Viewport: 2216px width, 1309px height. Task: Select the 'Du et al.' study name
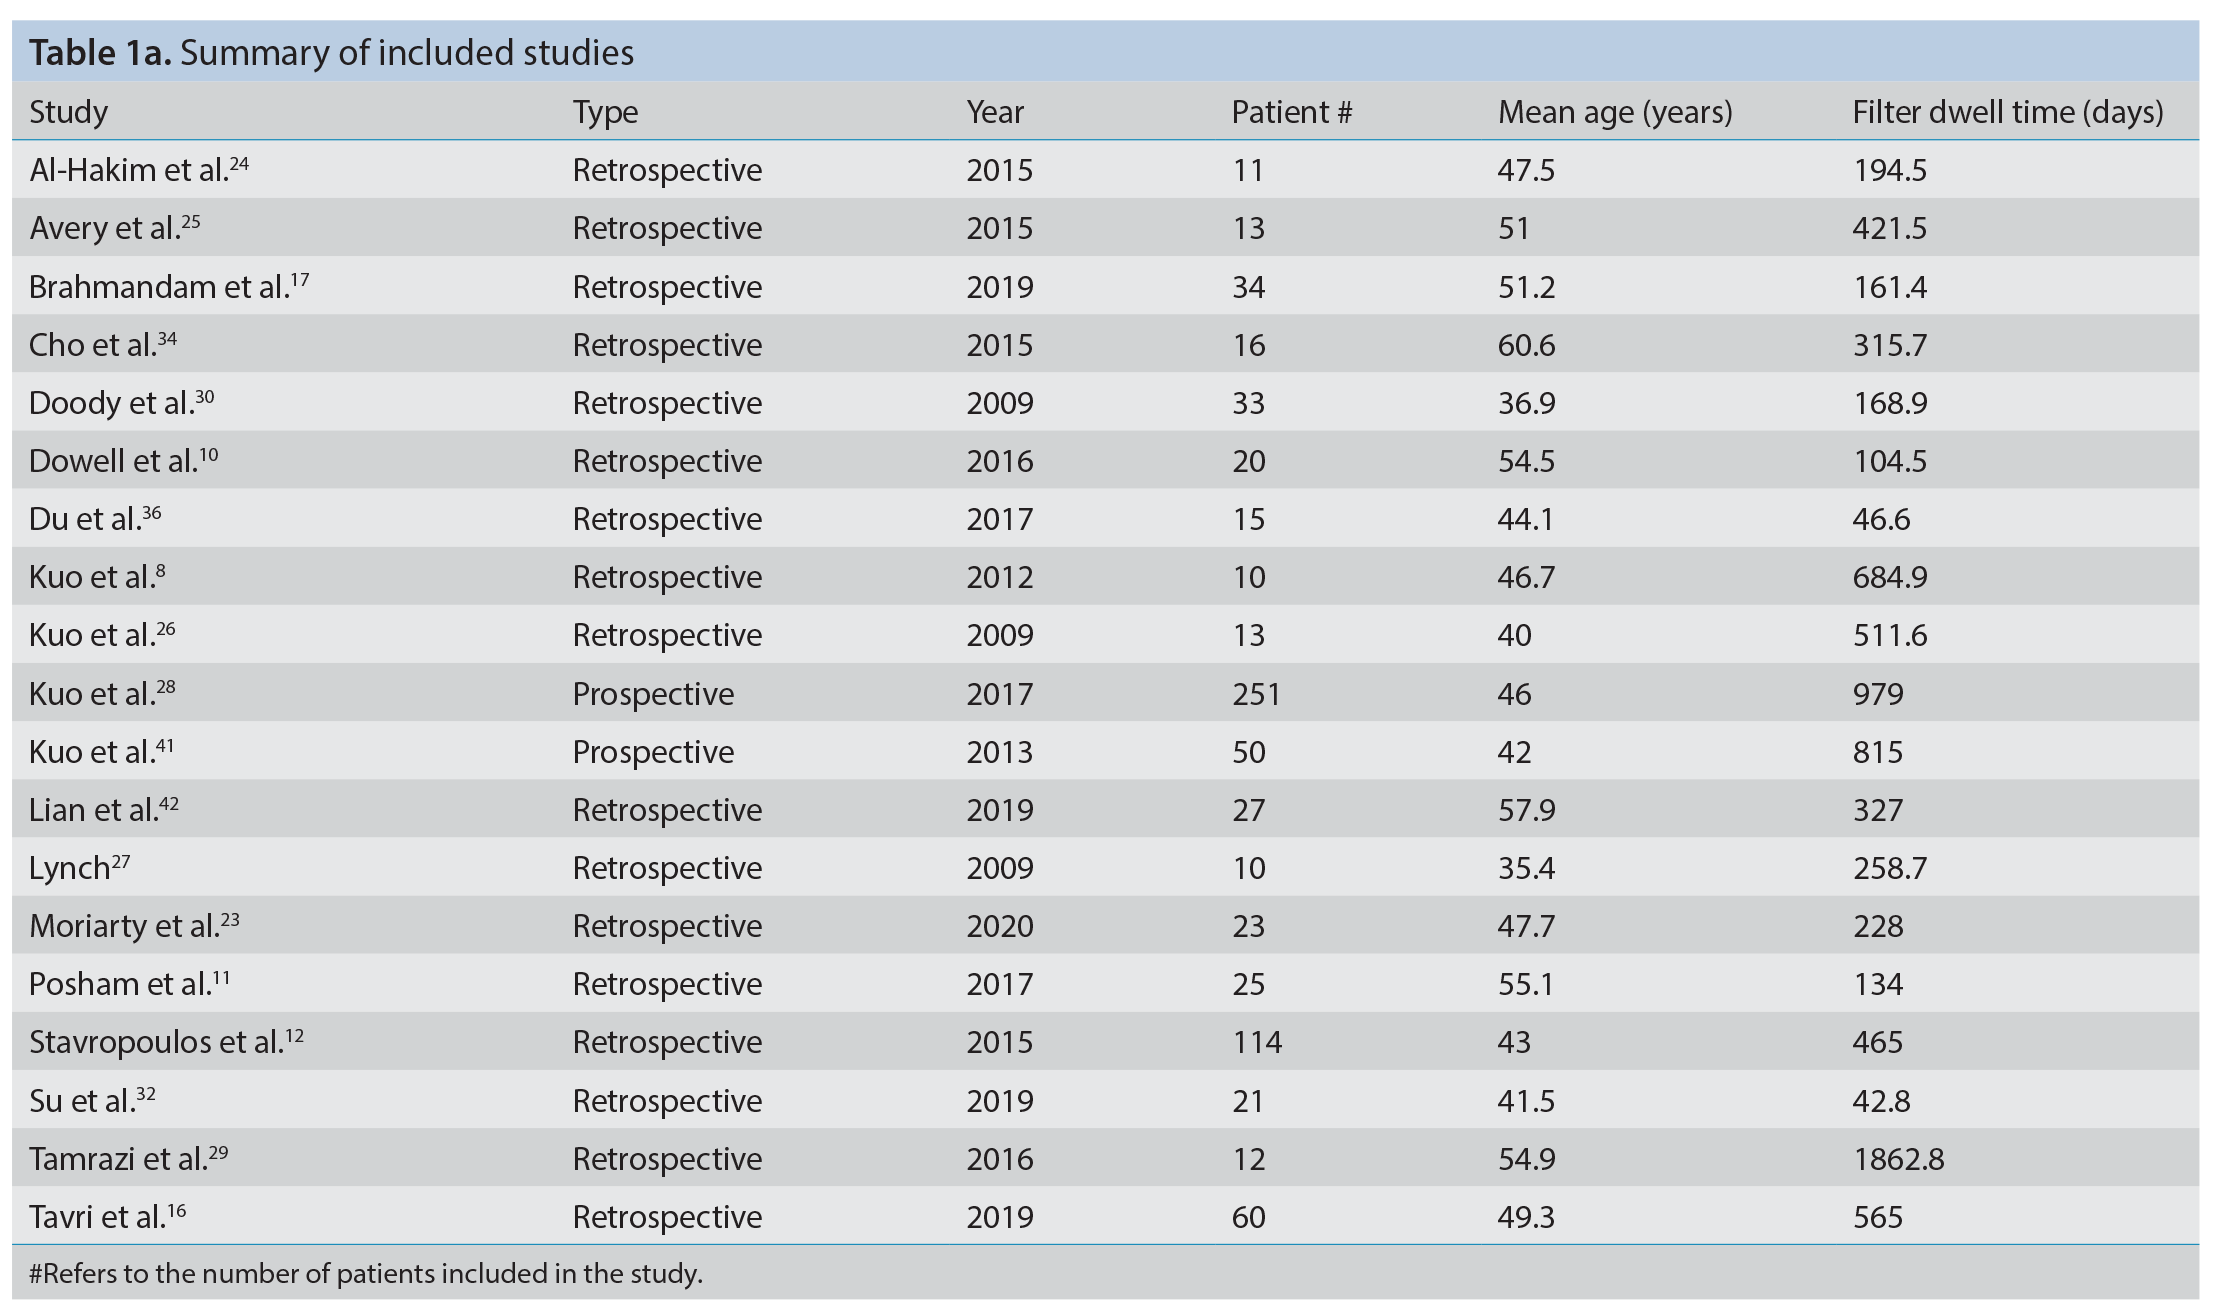[95, 518]
